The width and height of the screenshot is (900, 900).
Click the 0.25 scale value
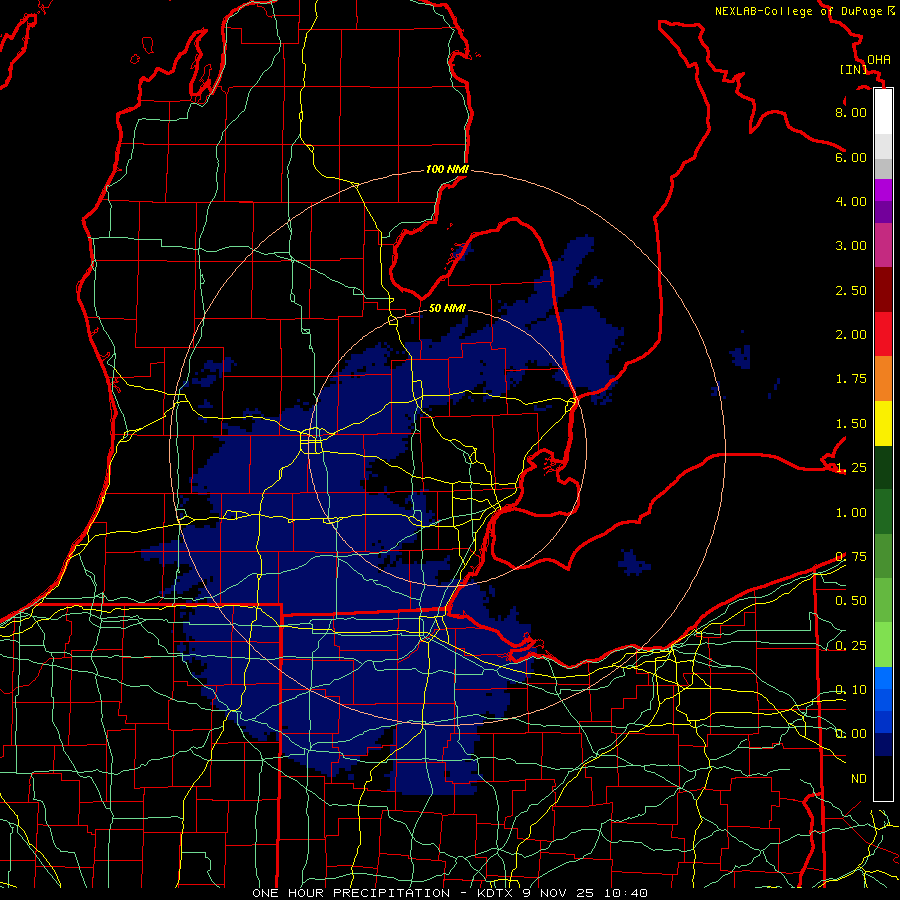pos(851,646)
